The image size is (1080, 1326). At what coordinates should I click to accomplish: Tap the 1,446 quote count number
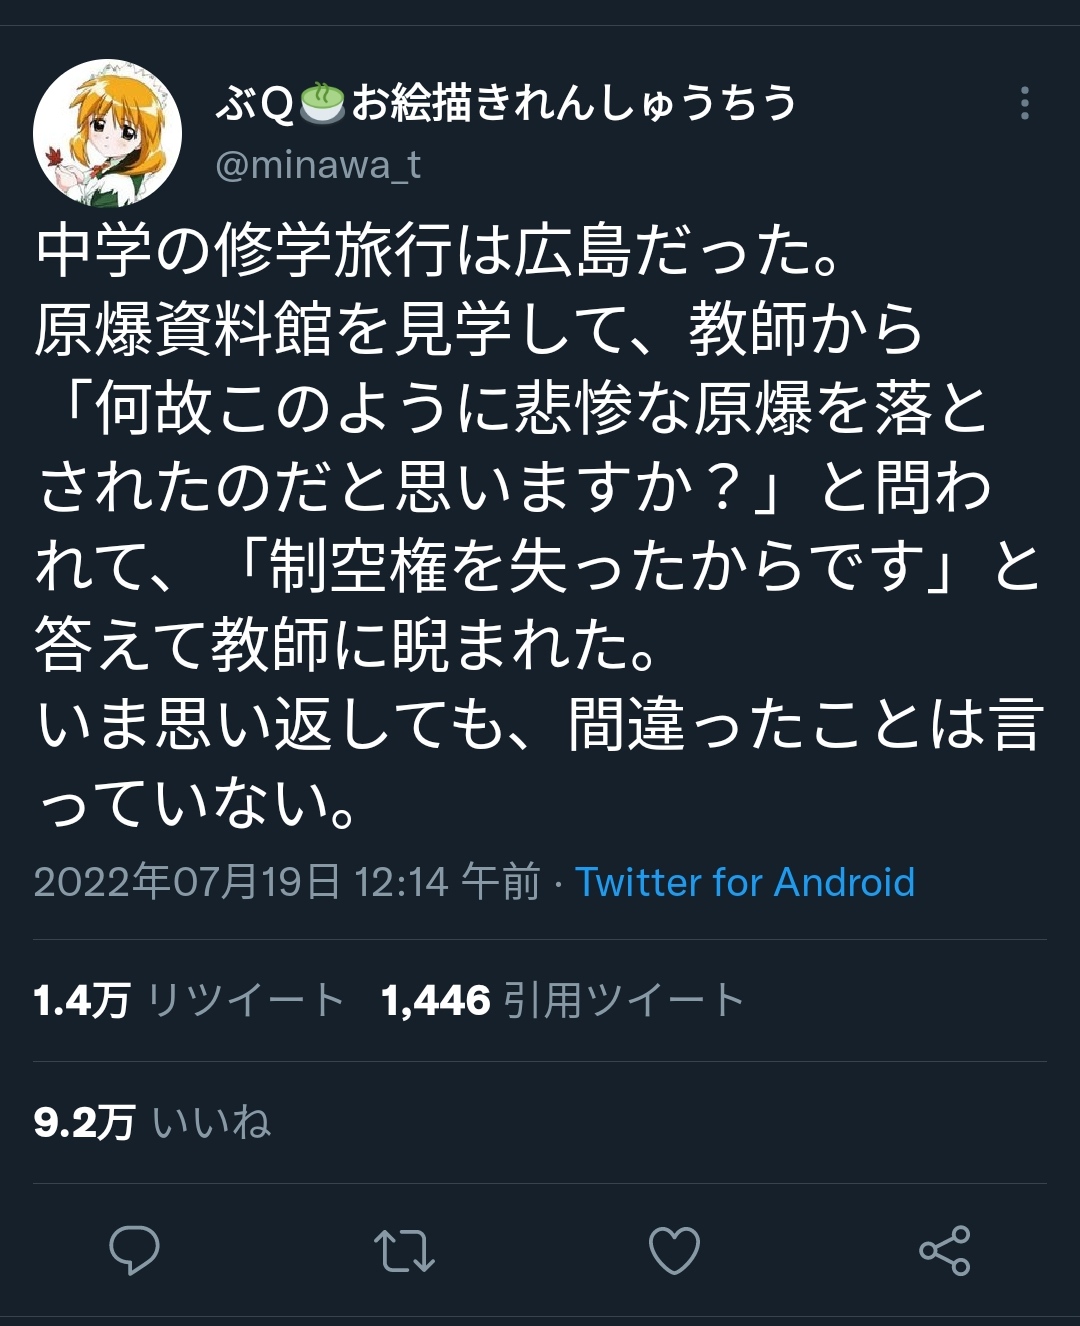click(436, 1000)
